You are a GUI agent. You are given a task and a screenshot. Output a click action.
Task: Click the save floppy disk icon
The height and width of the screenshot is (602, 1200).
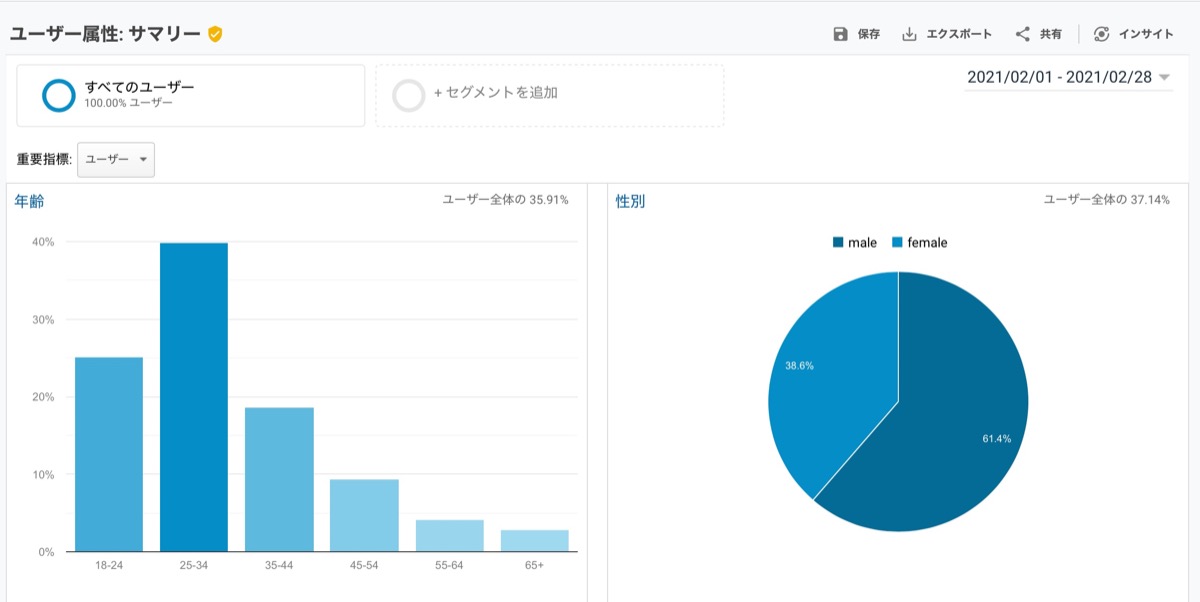coord(840,34)
